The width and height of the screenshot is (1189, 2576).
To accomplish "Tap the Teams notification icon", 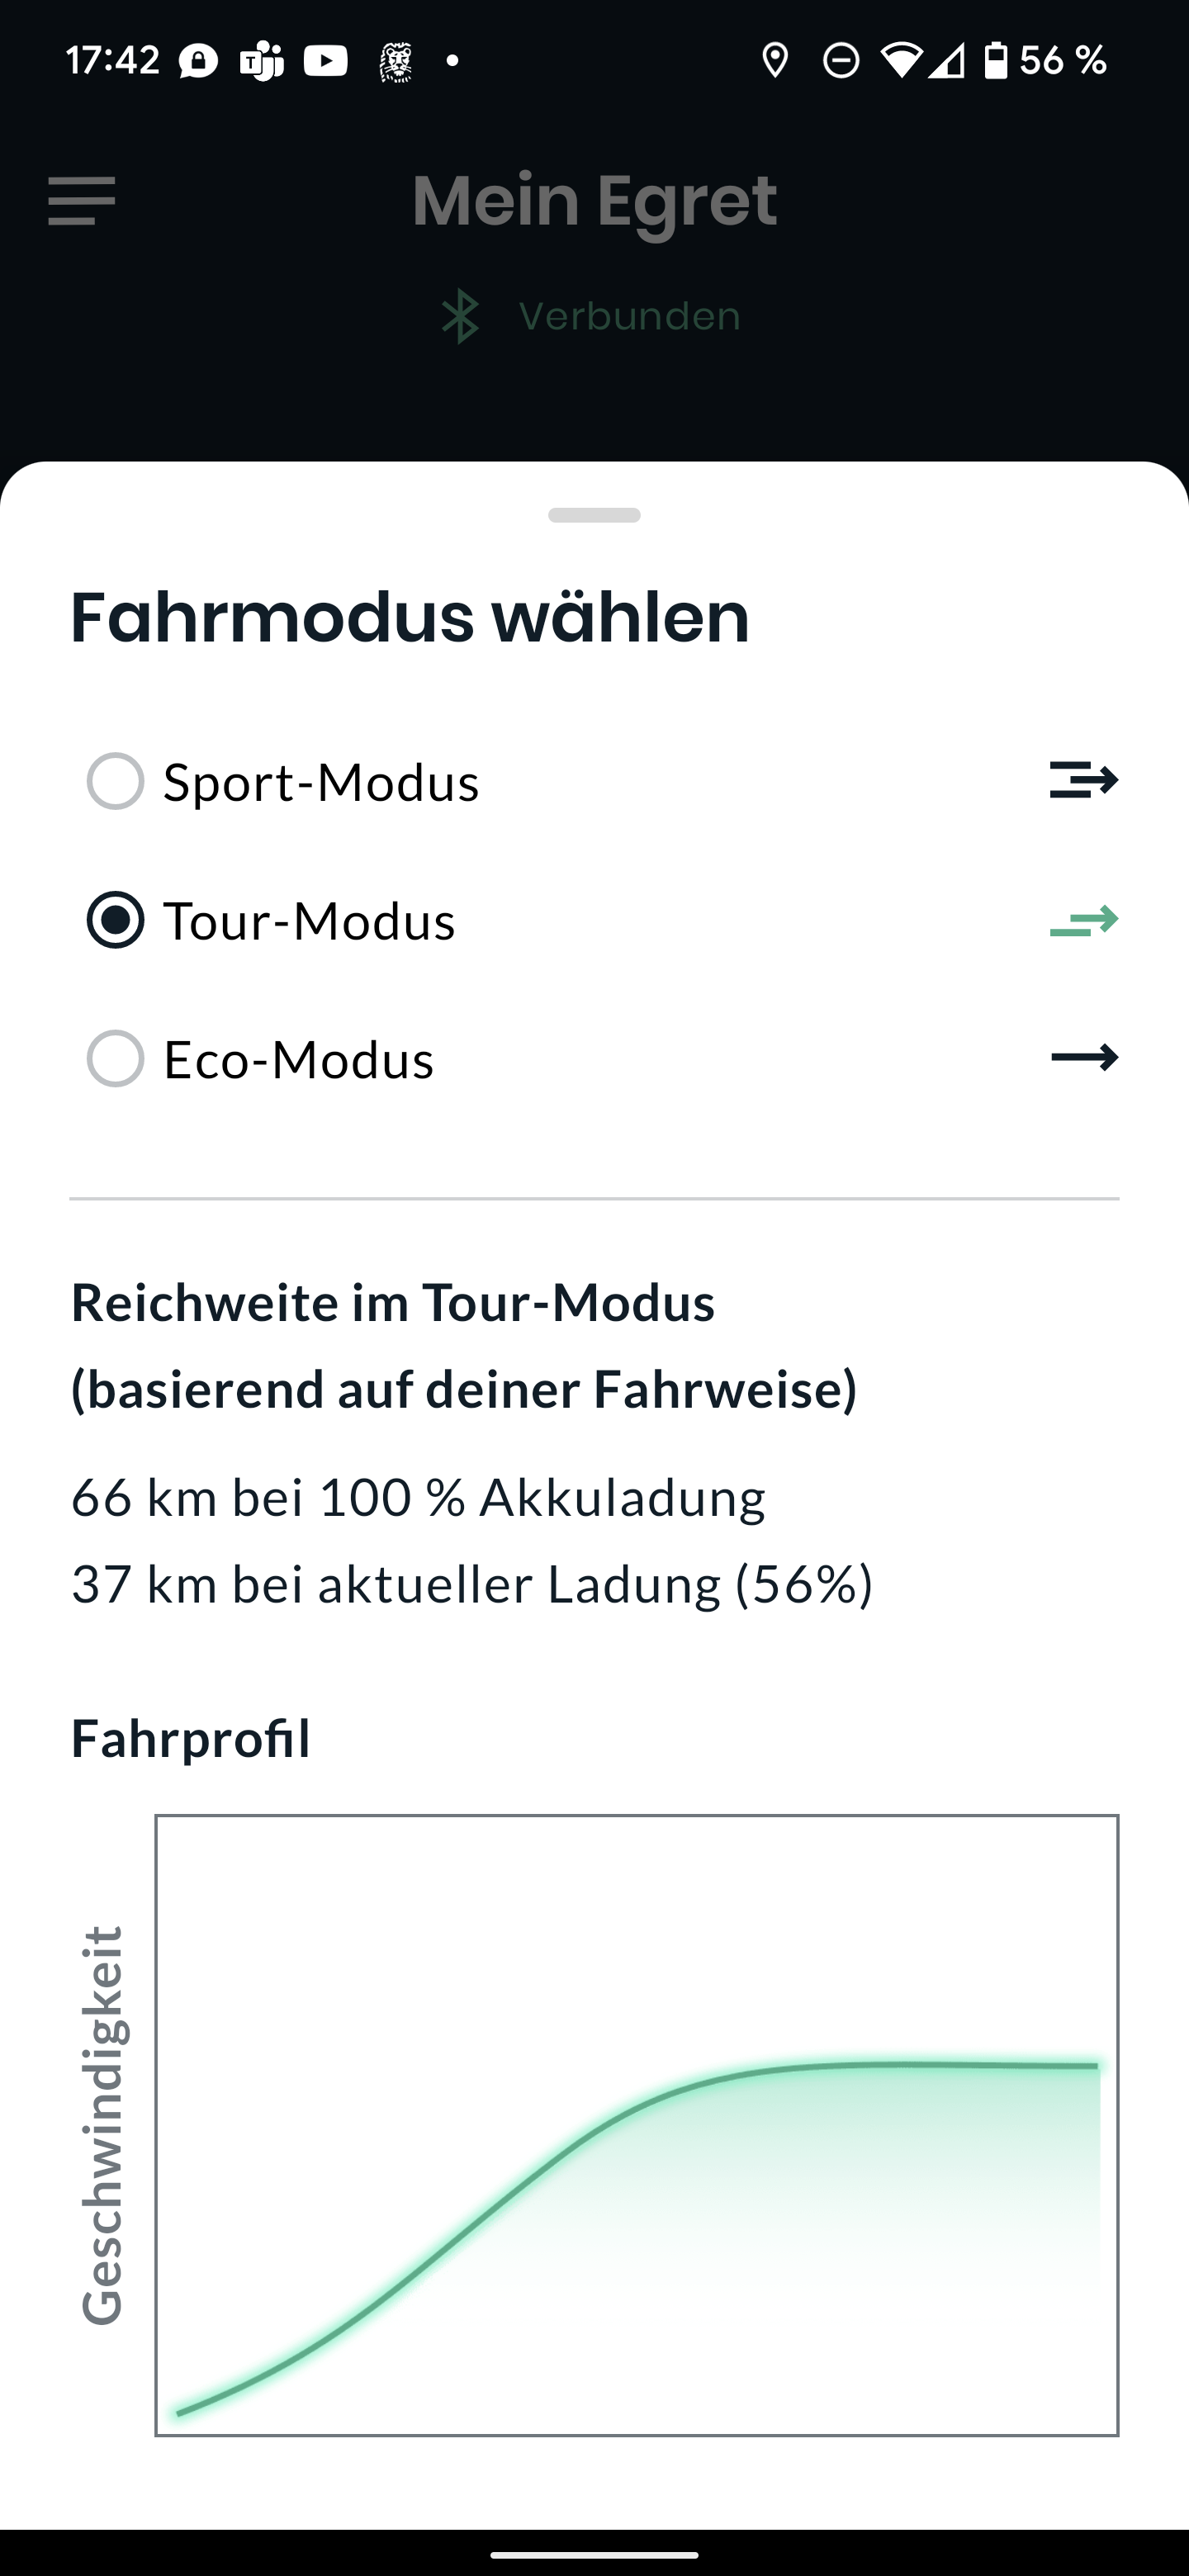I will pyautogui.click(x=262, y=61).
